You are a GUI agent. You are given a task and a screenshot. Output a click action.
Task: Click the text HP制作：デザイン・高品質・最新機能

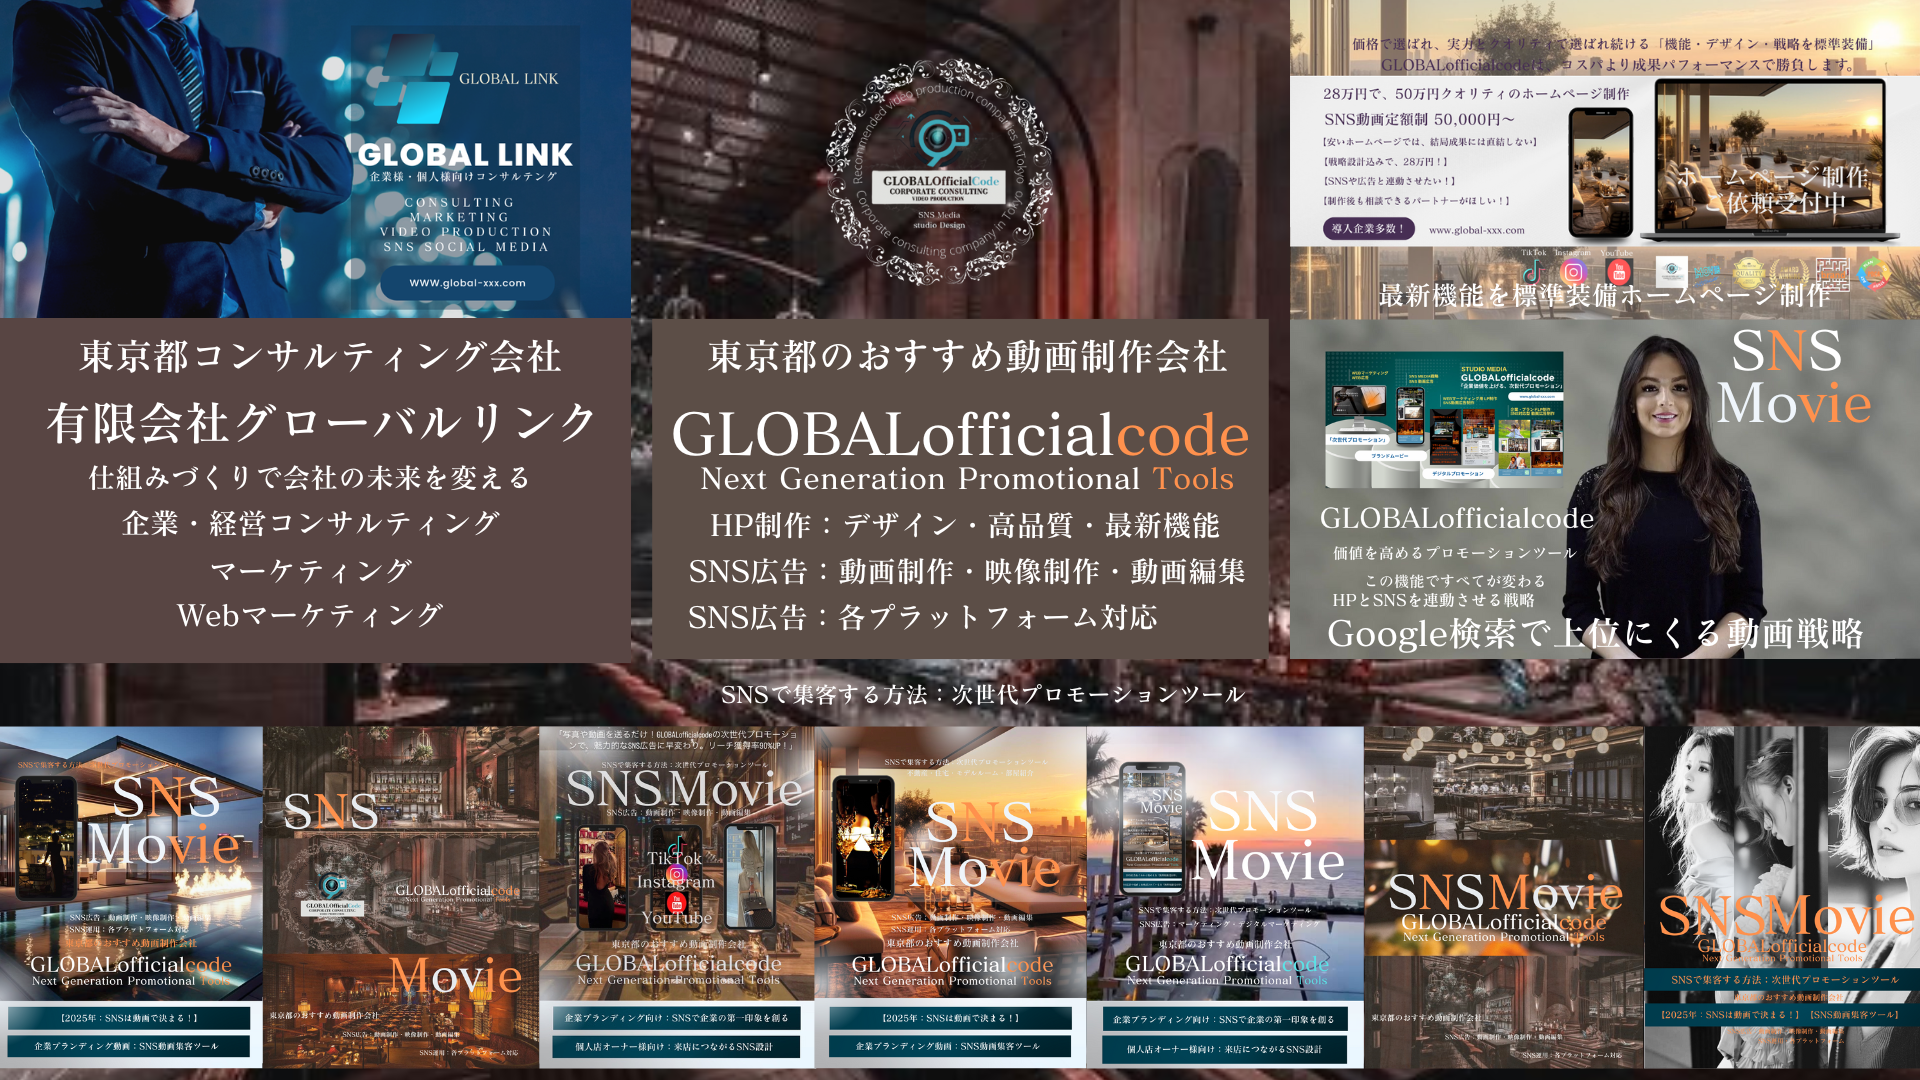[x=965, y=525]
